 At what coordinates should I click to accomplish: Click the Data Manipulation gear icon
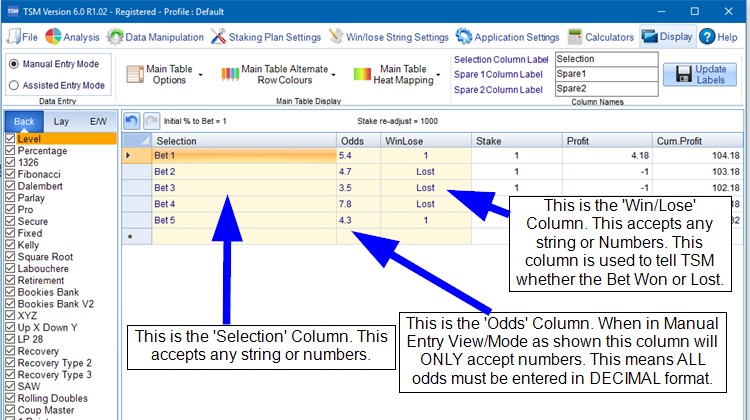116,36
